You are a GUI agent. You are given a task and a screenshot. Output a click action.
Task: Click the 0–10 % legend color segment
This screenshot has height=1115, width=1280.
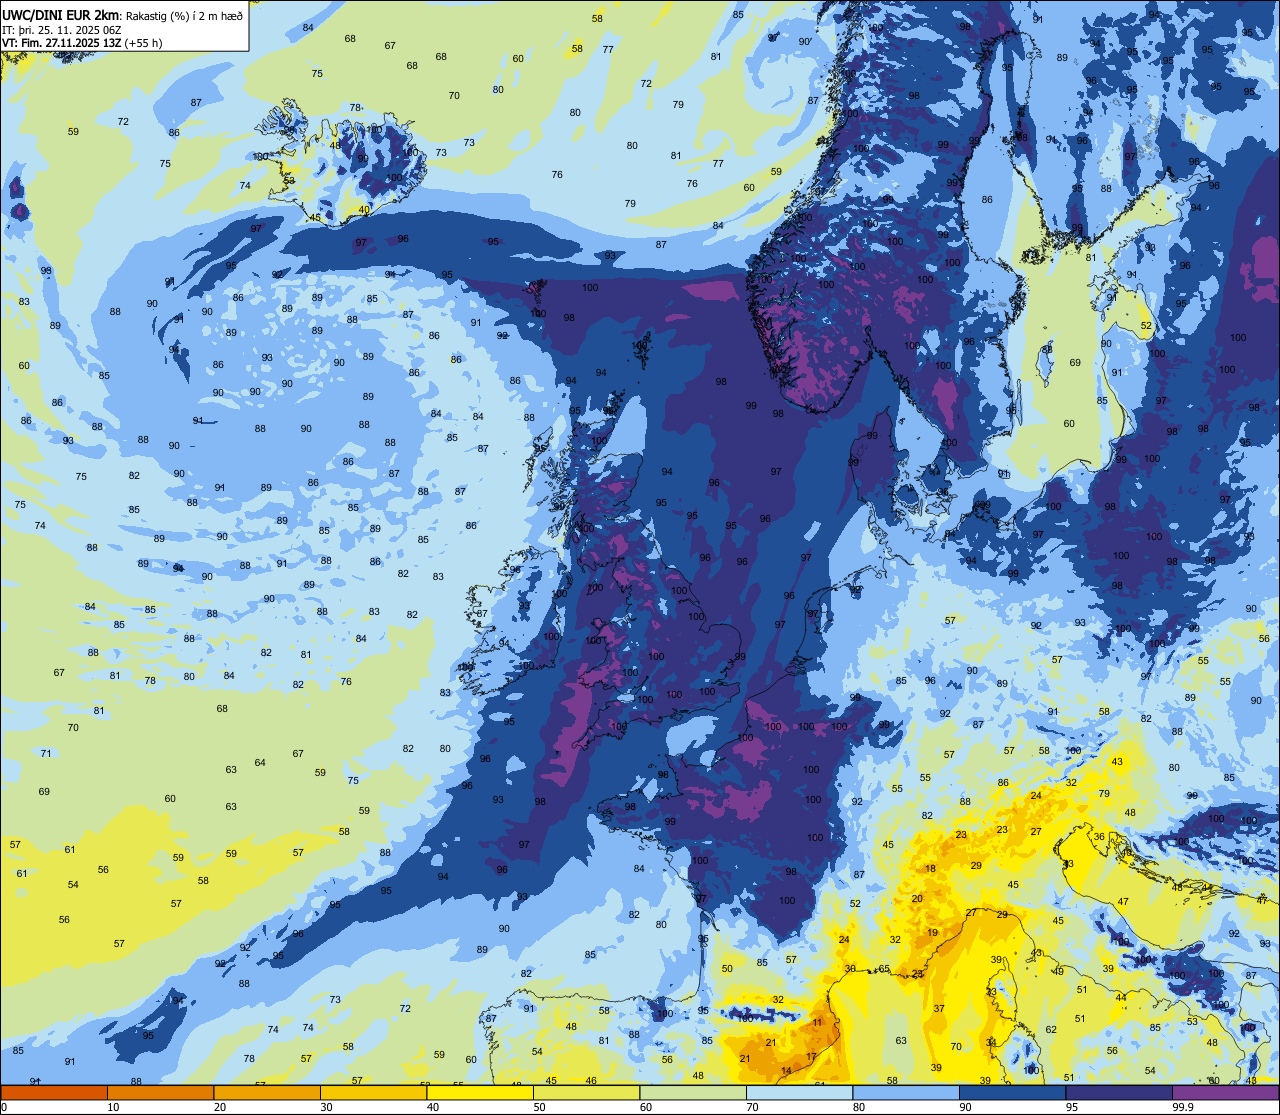coord(54,1093)
